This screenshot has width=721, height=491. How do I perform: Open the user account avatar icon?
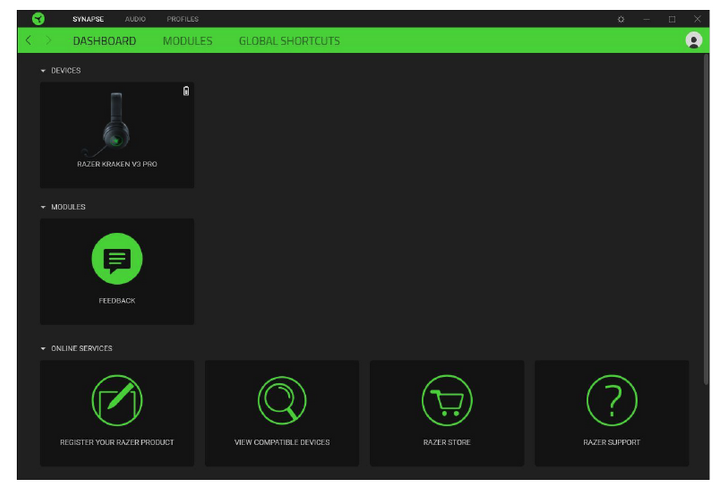click(x=693, y=40)
